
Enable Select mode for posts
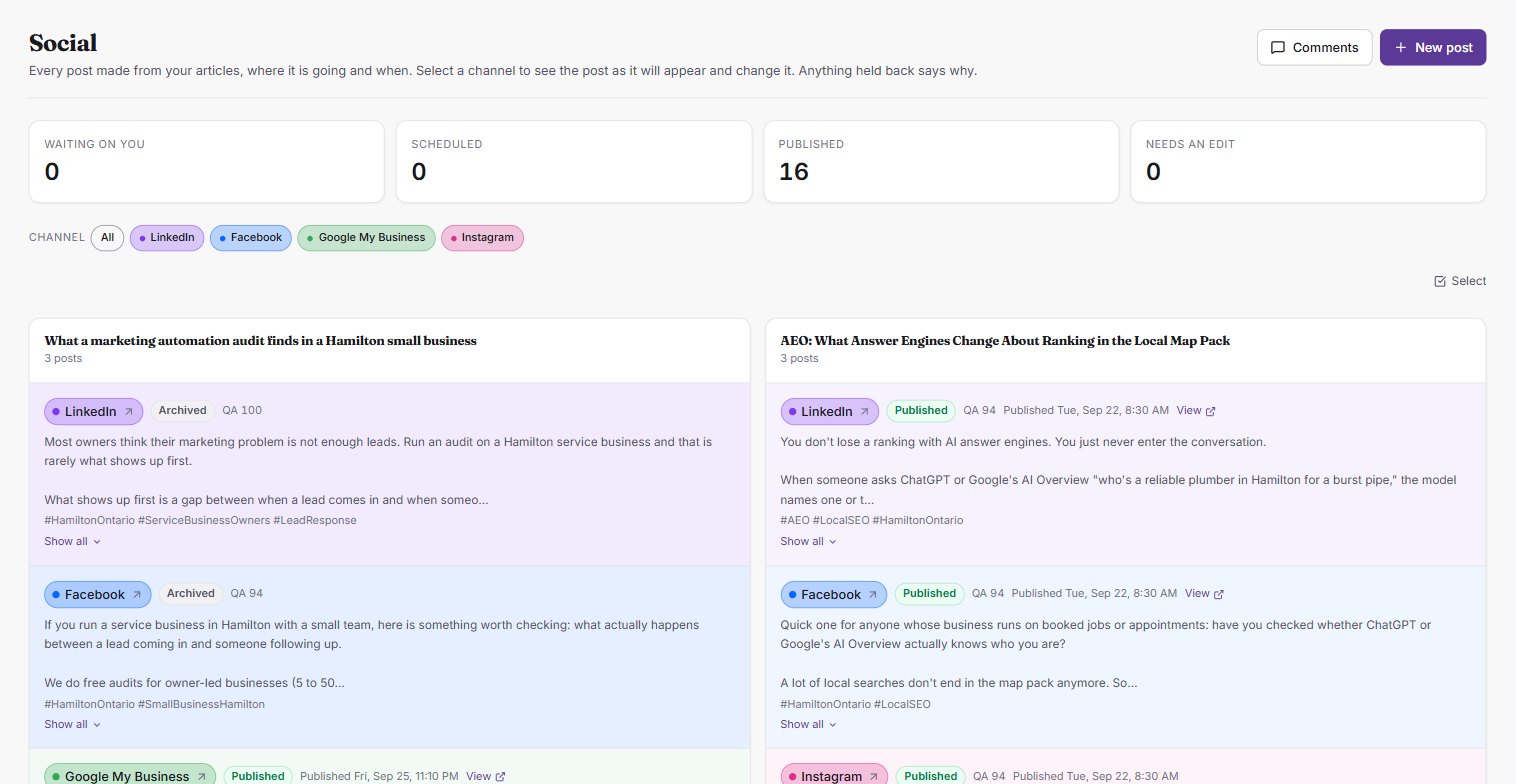point(1460,281)
